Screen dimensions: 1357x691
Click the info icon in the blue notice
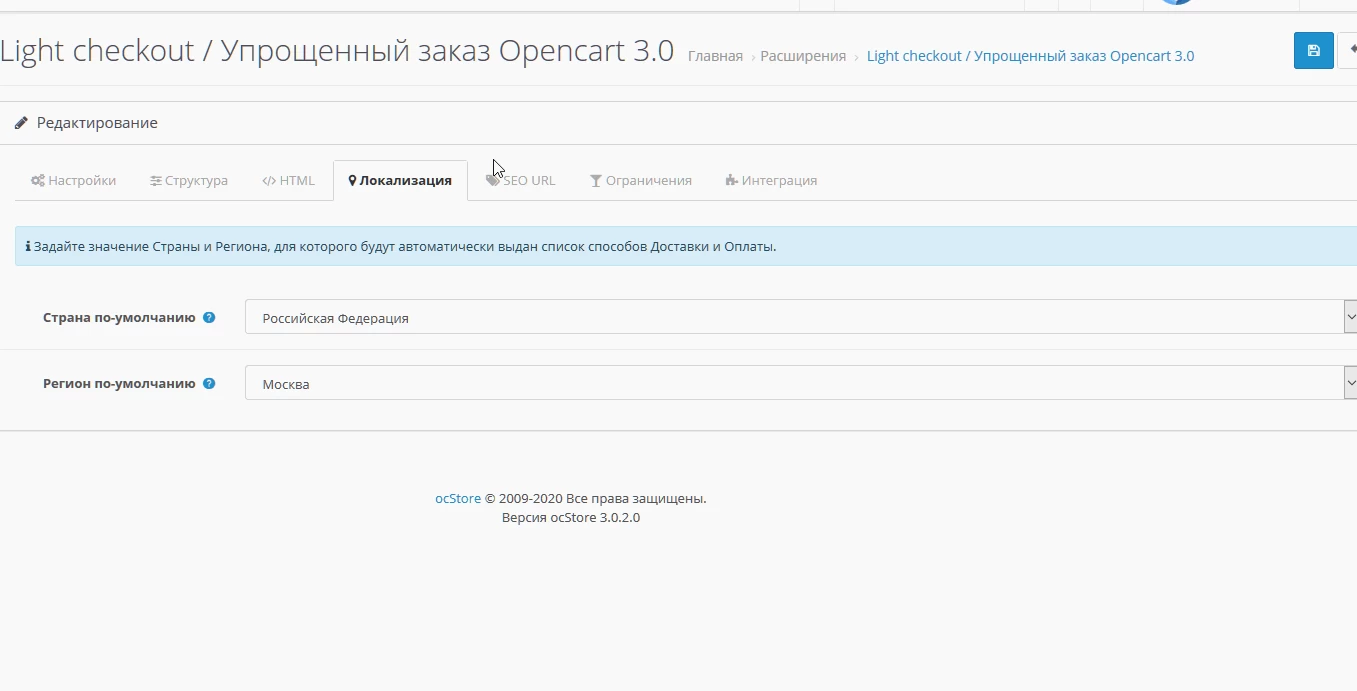coord(28,246)
